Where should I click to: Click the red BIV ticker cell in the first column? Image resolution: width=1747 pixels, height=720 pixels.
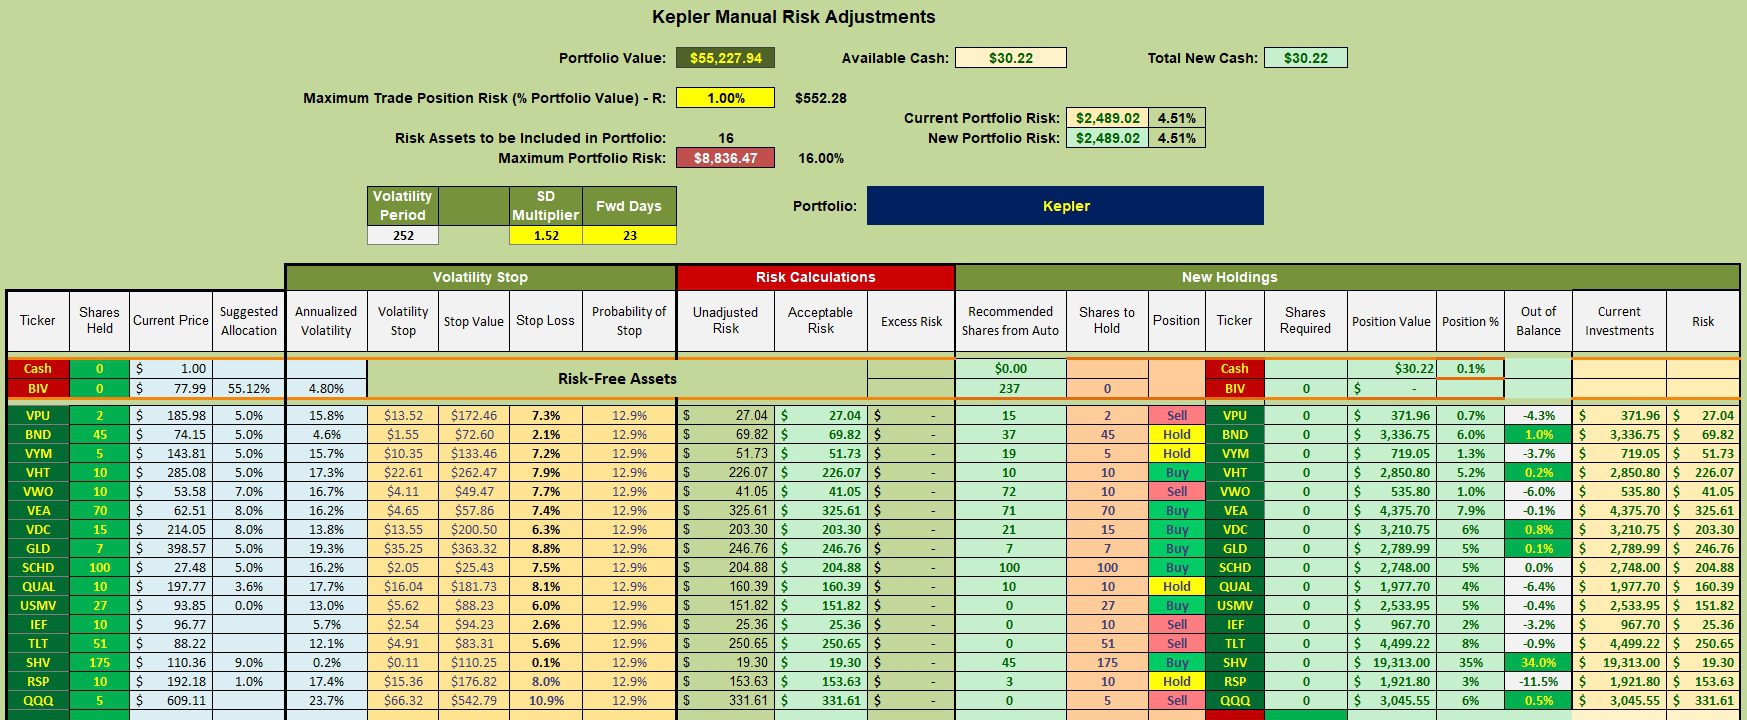[38, 388]
